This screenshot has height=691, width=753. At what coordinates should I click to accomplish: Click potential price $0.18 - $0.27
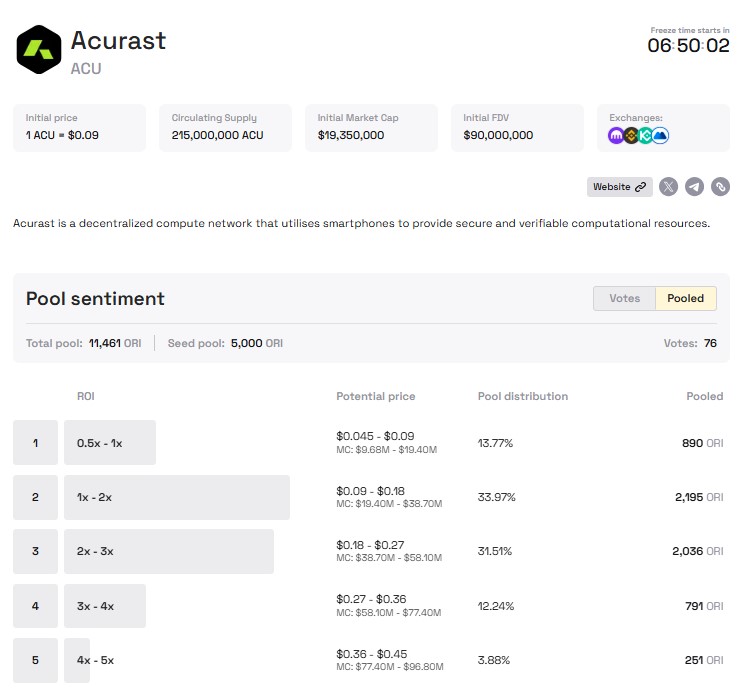pos(370,545)
